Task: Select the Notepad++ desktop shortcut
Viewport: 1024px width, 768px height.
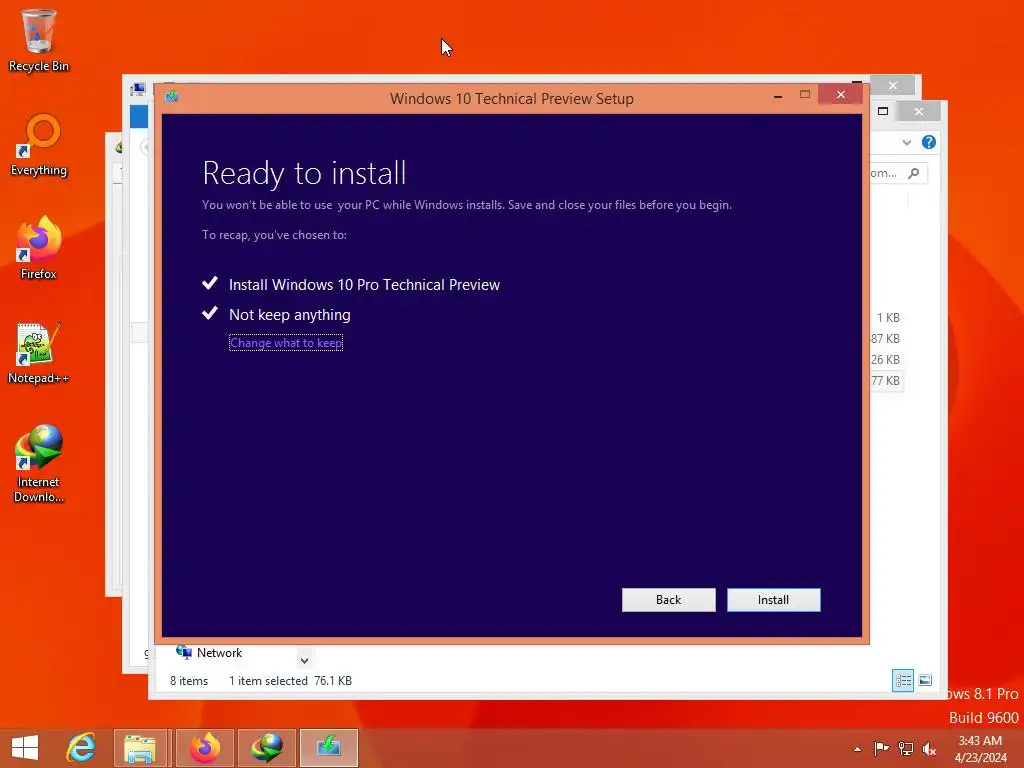Action: point(39,353)
